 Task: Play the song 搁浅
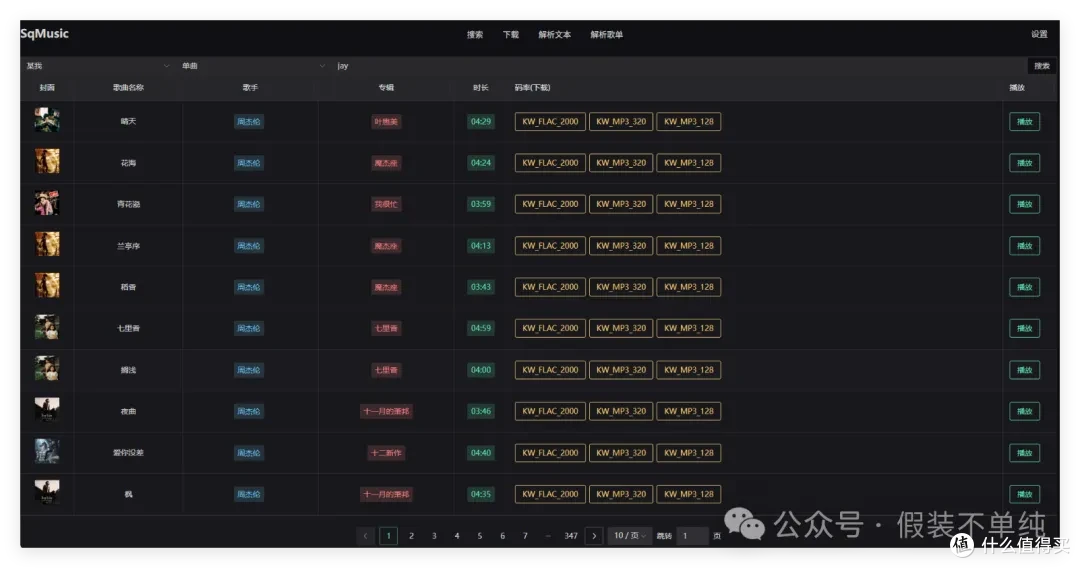tap(1024, 370)
